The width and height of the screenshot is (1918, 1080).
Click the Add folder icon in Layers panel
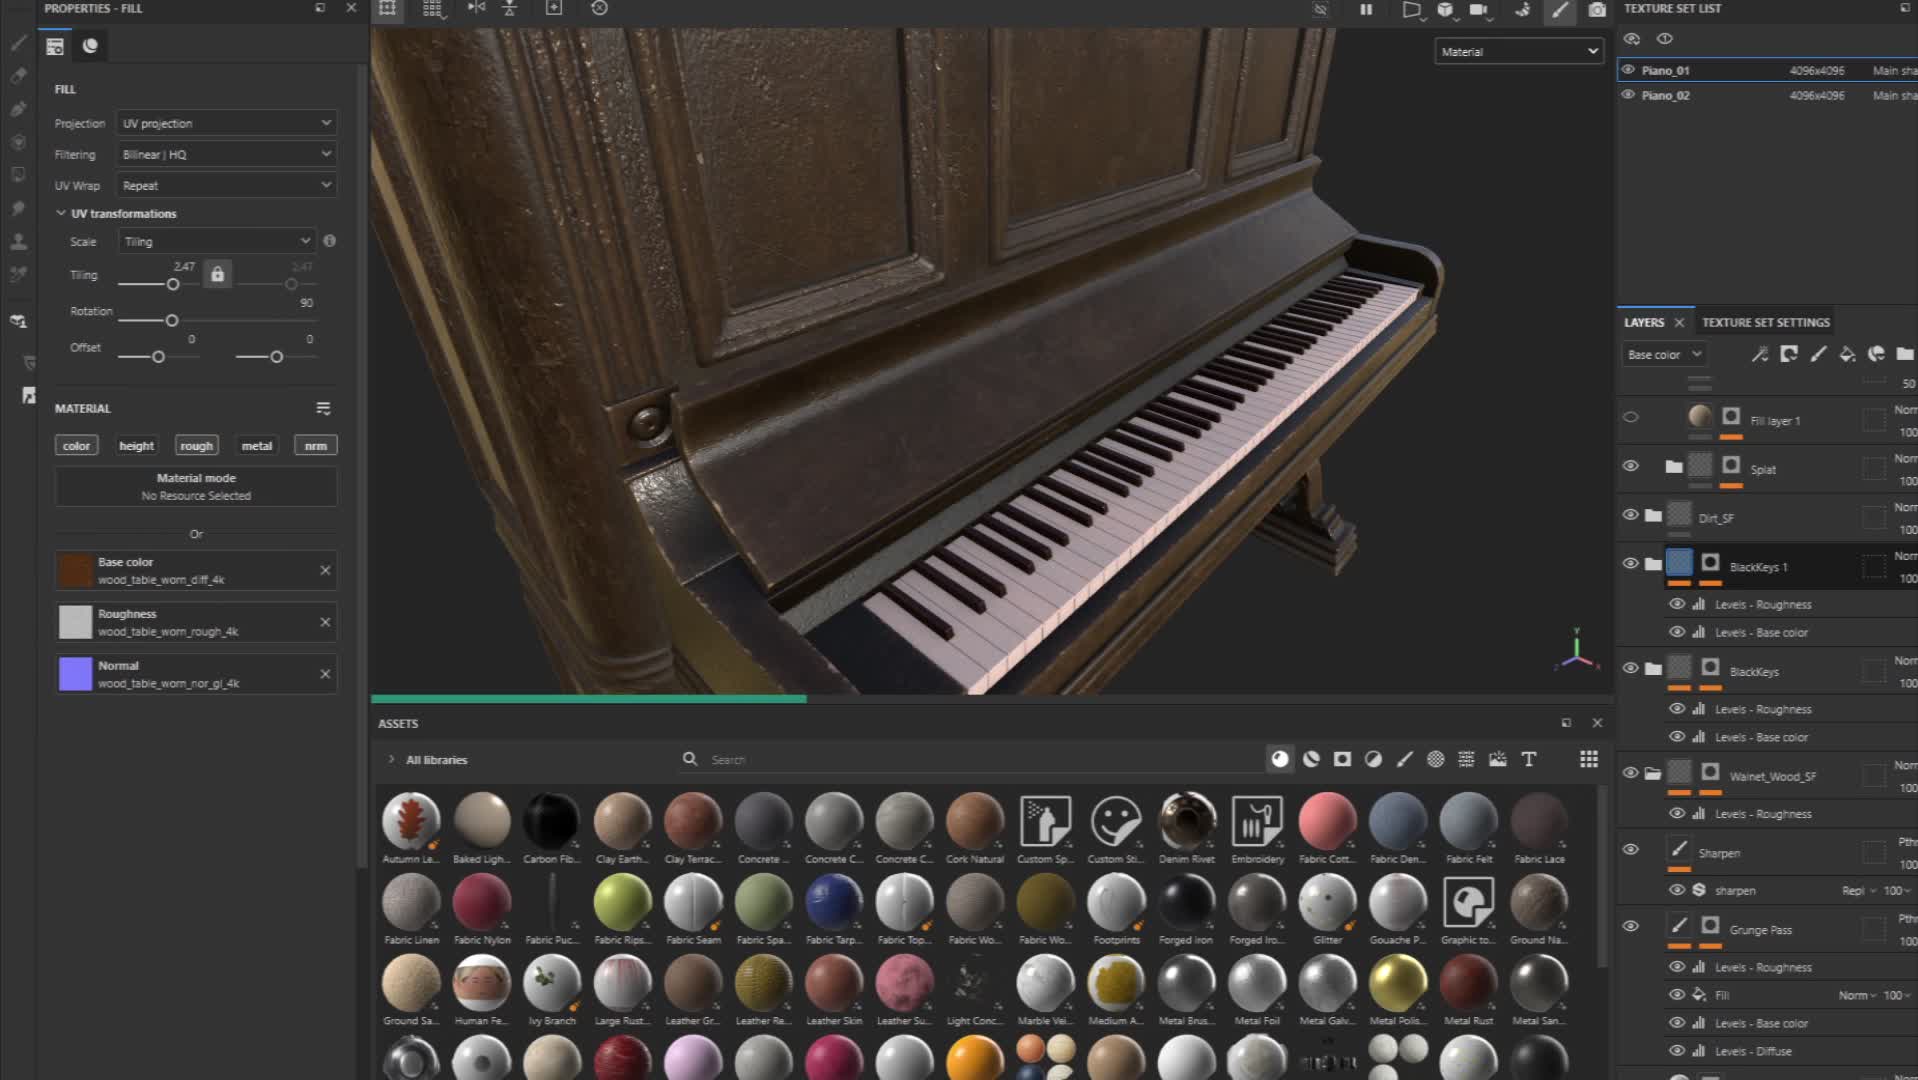(x=1905, y=354)
